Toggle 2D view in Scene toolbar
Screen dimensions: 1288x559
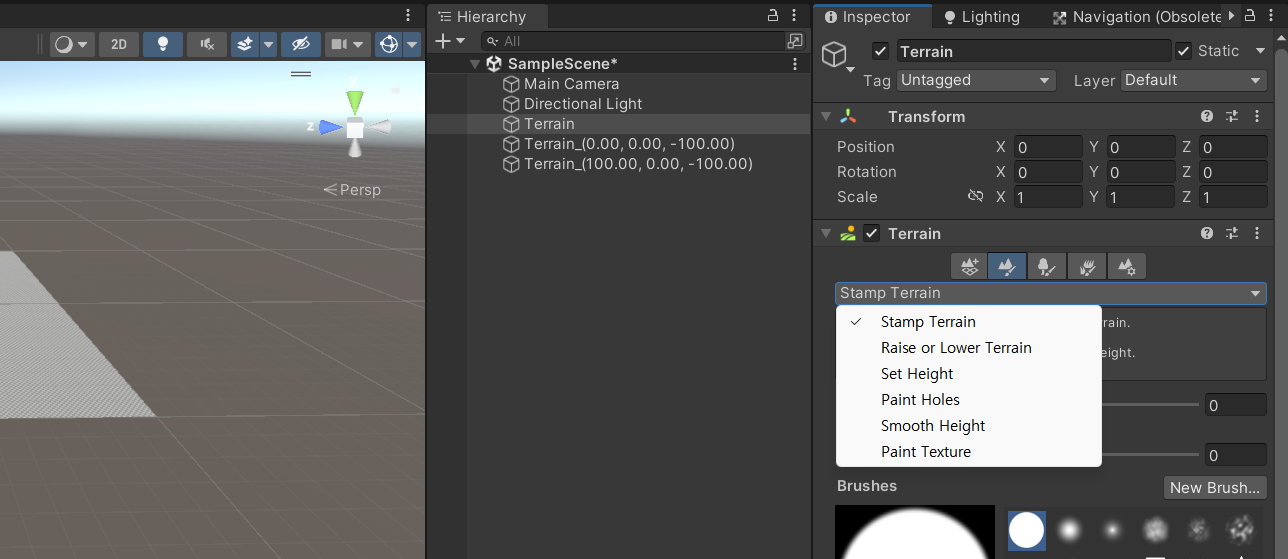pos(119,45)
